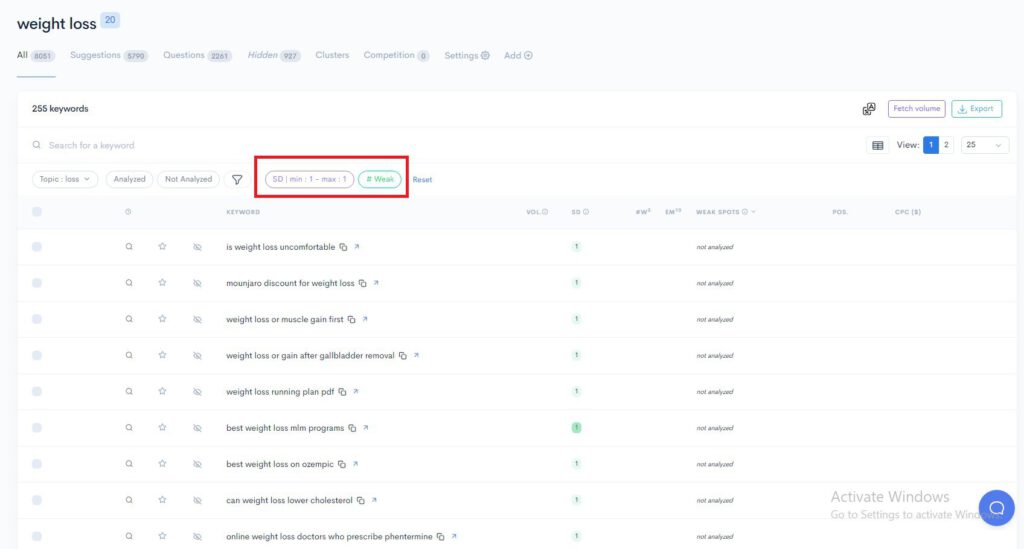Switch to View 1
This screenshot has width=1024, height=549.
point(931,145)
